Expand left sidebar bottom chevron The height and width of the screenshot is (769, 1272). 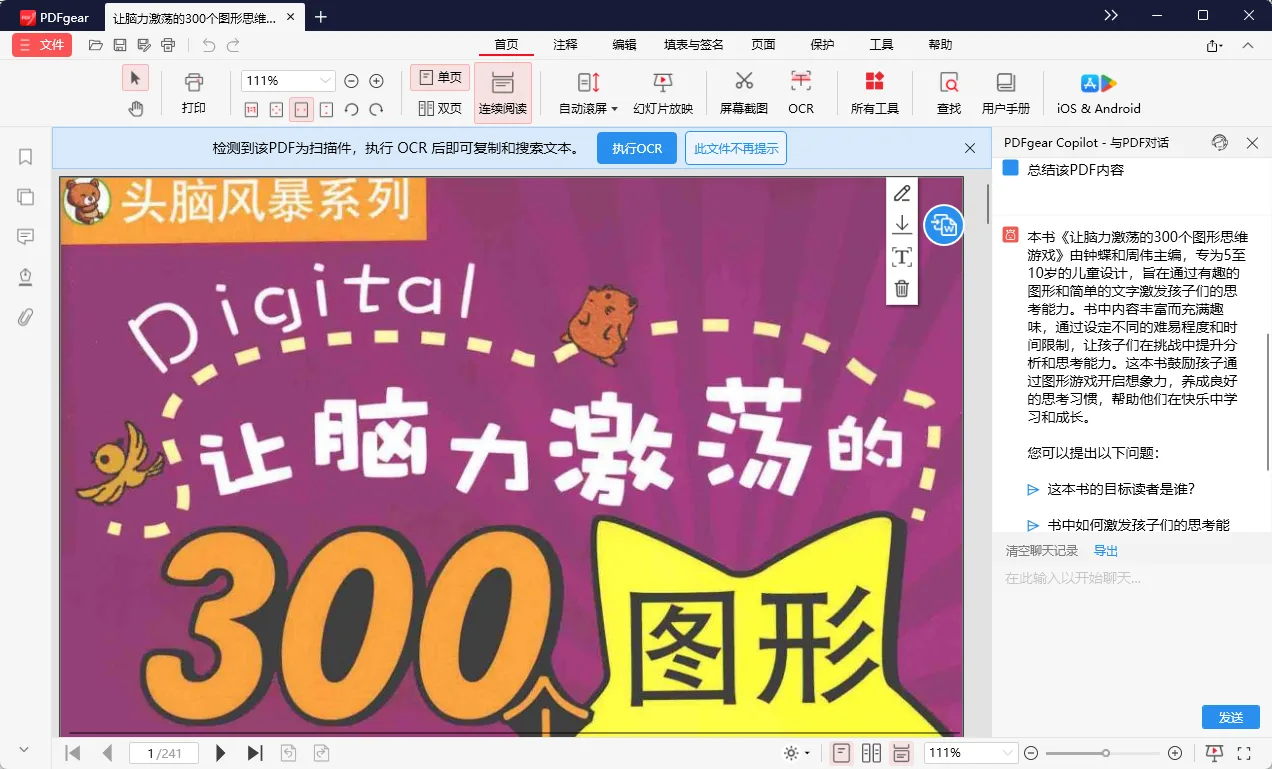click(25, 748)
